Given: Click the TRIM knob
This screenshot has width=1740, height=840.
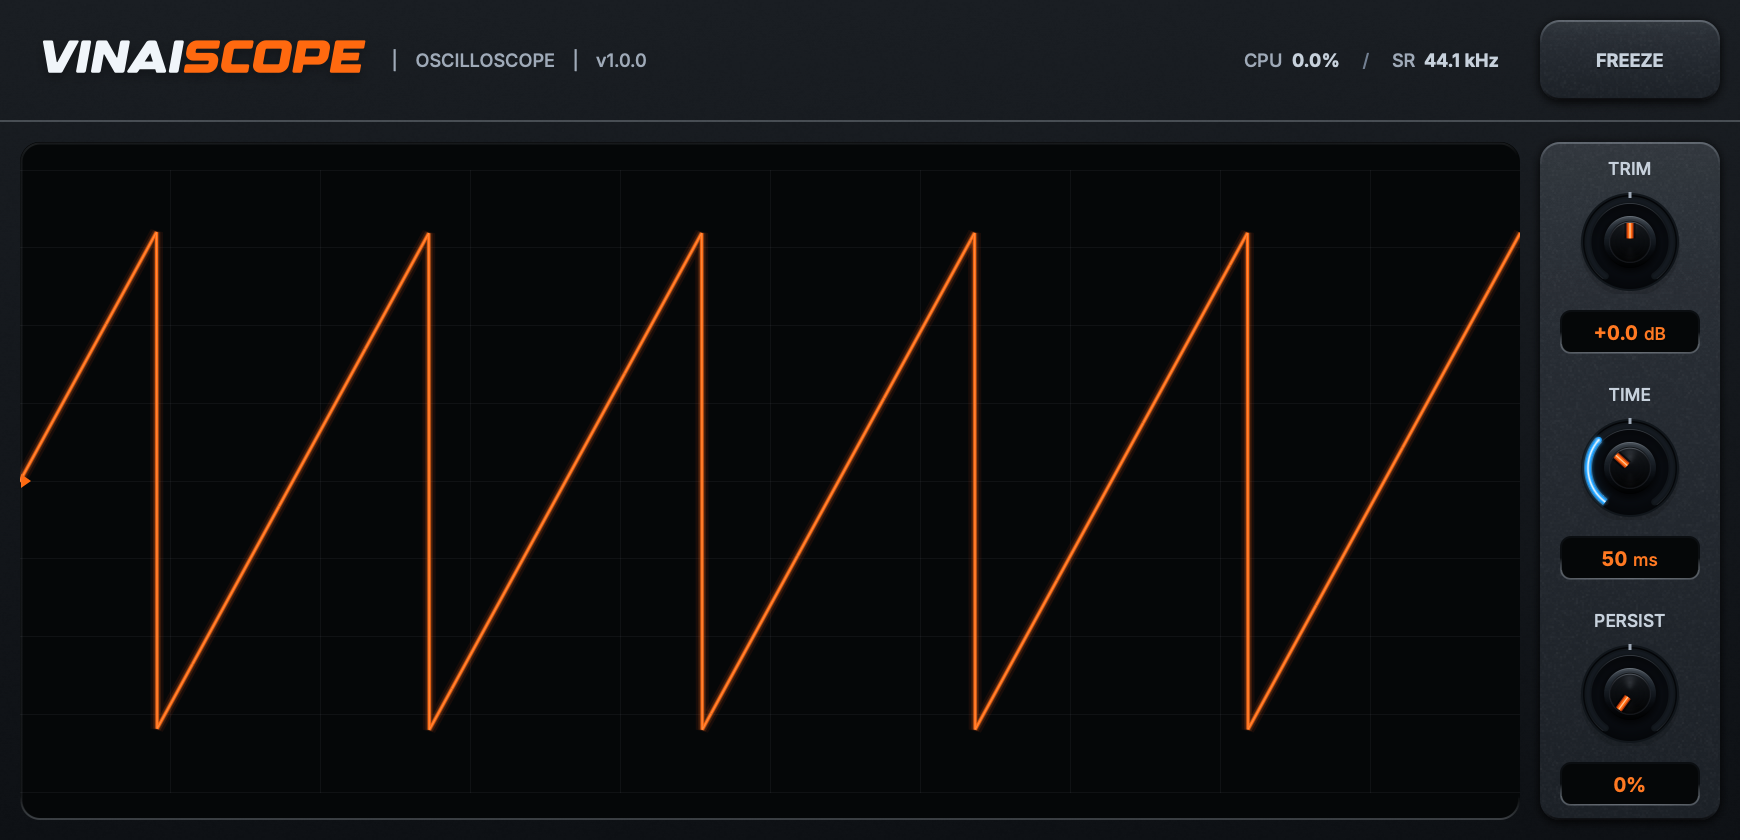Looking at the screenshot, I should tap(1629, 242).
